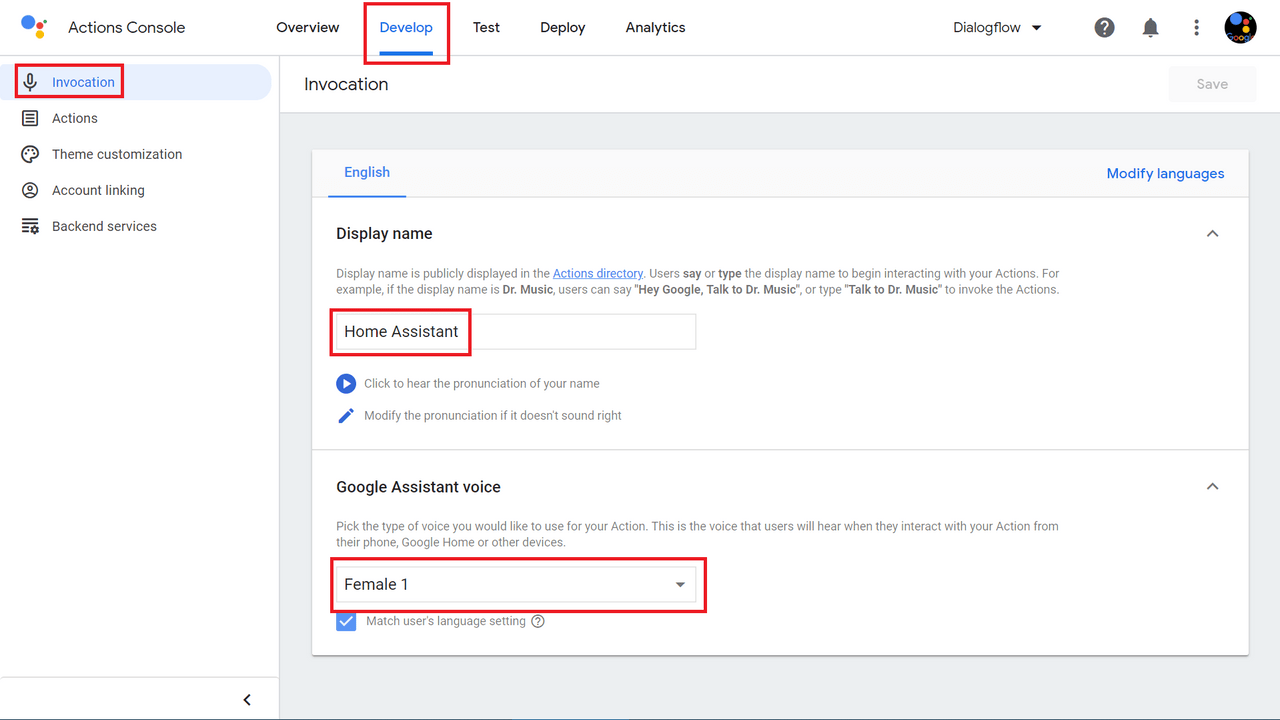Viewport: 1280px width, 720px height.
Task: Open the Deploy tab
Action: pos(563,28)
